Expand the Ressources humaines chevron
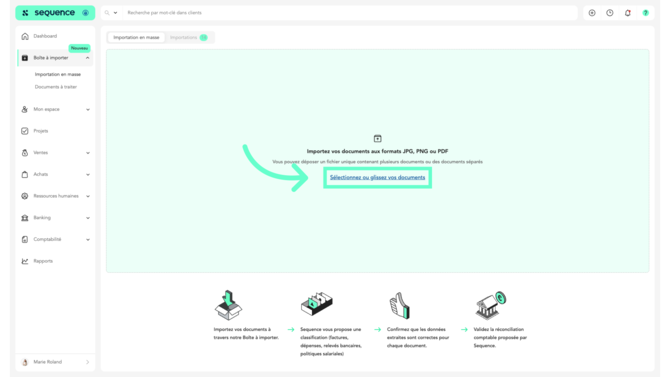Screen dimensions: 670x377 (88, 196)
